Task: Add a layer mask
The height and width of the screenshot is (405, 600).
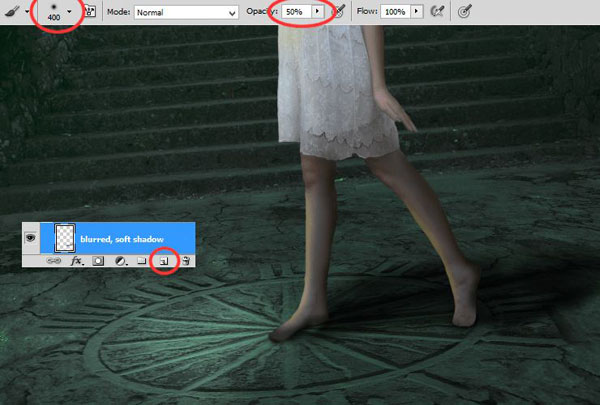Action: 98,261
